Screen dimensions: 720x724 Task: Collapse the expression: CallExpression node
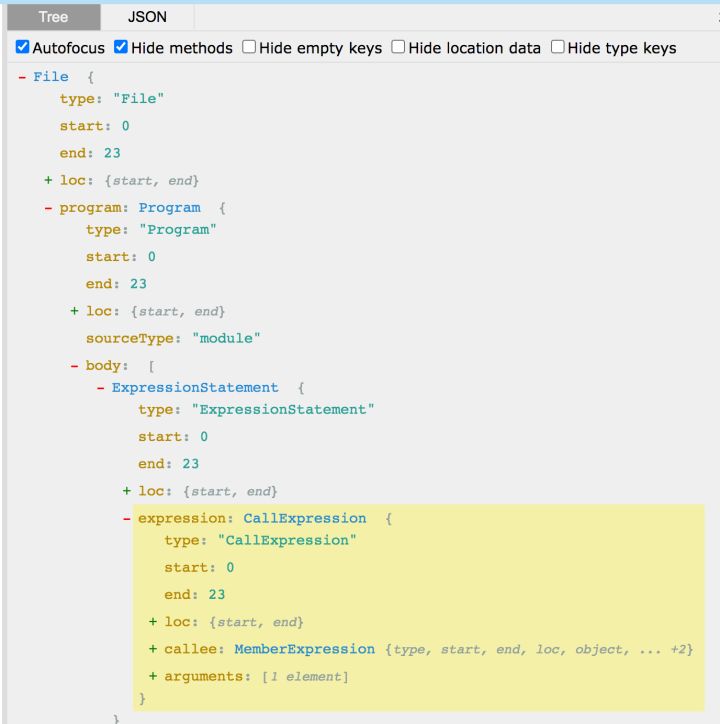click(127, 519)
